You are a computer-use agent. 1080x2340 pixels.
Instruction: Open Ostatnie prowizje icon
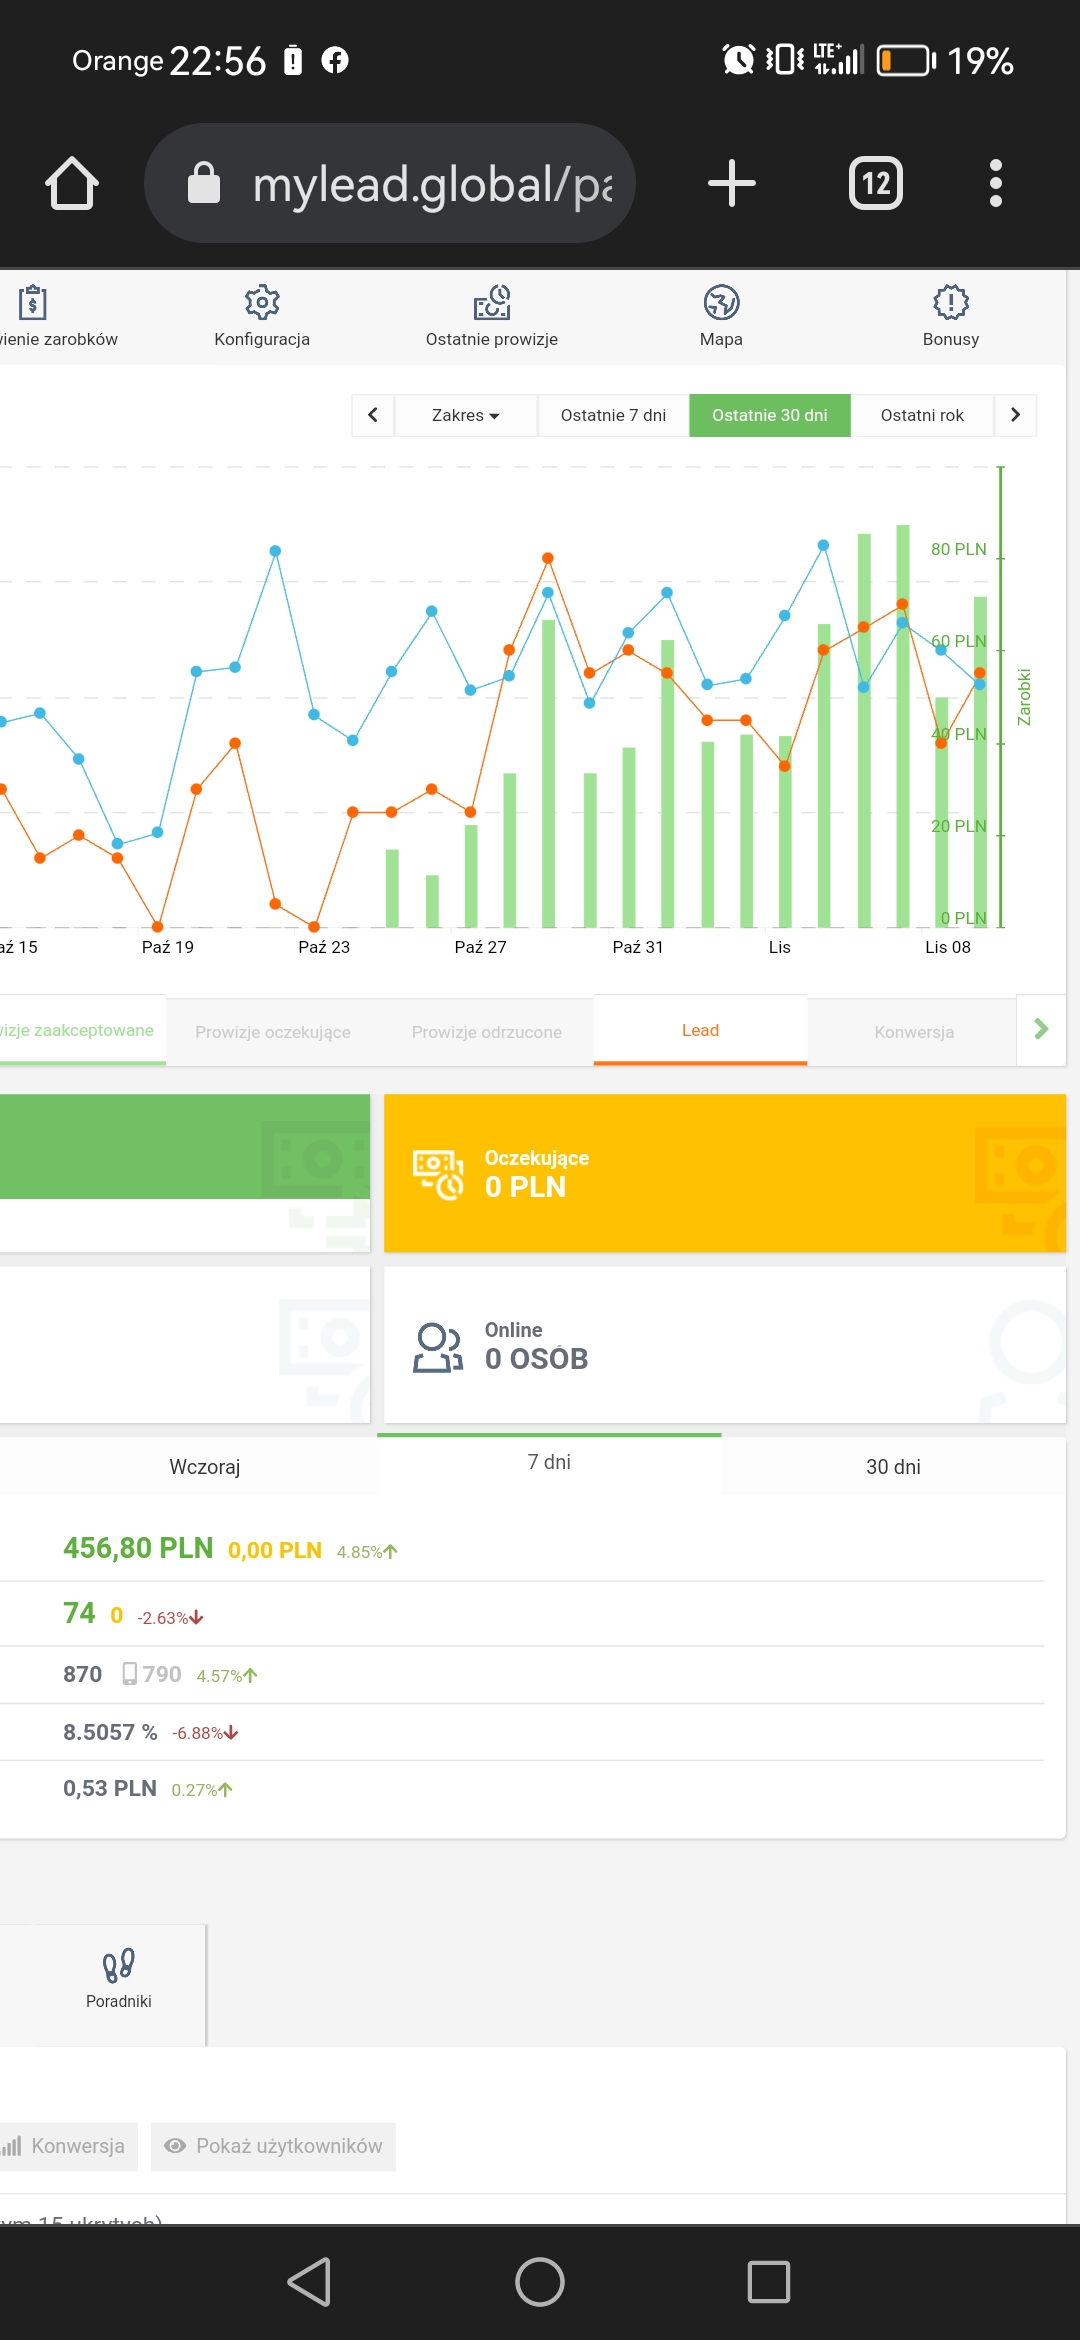(491, 303)
